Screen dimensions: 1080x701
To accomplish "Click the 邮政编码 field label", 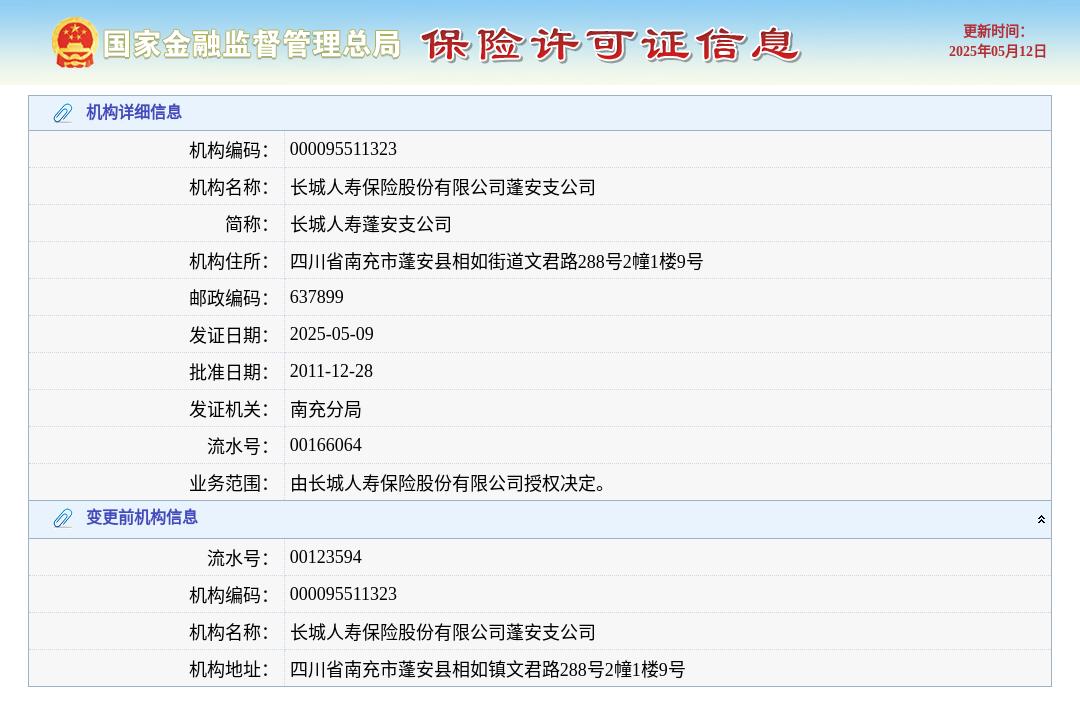I will (229, 298).
